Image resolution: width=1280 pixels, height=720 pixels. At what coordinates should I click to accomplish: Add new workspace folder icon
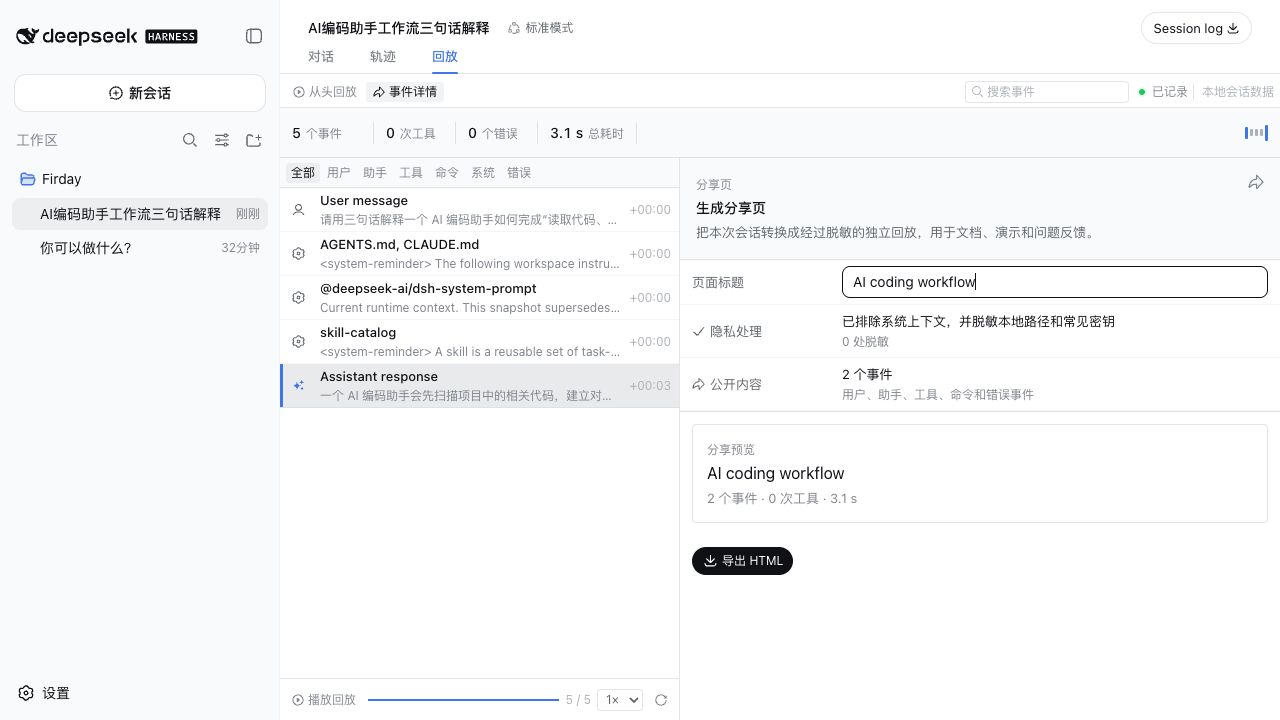tap(254, 140)
